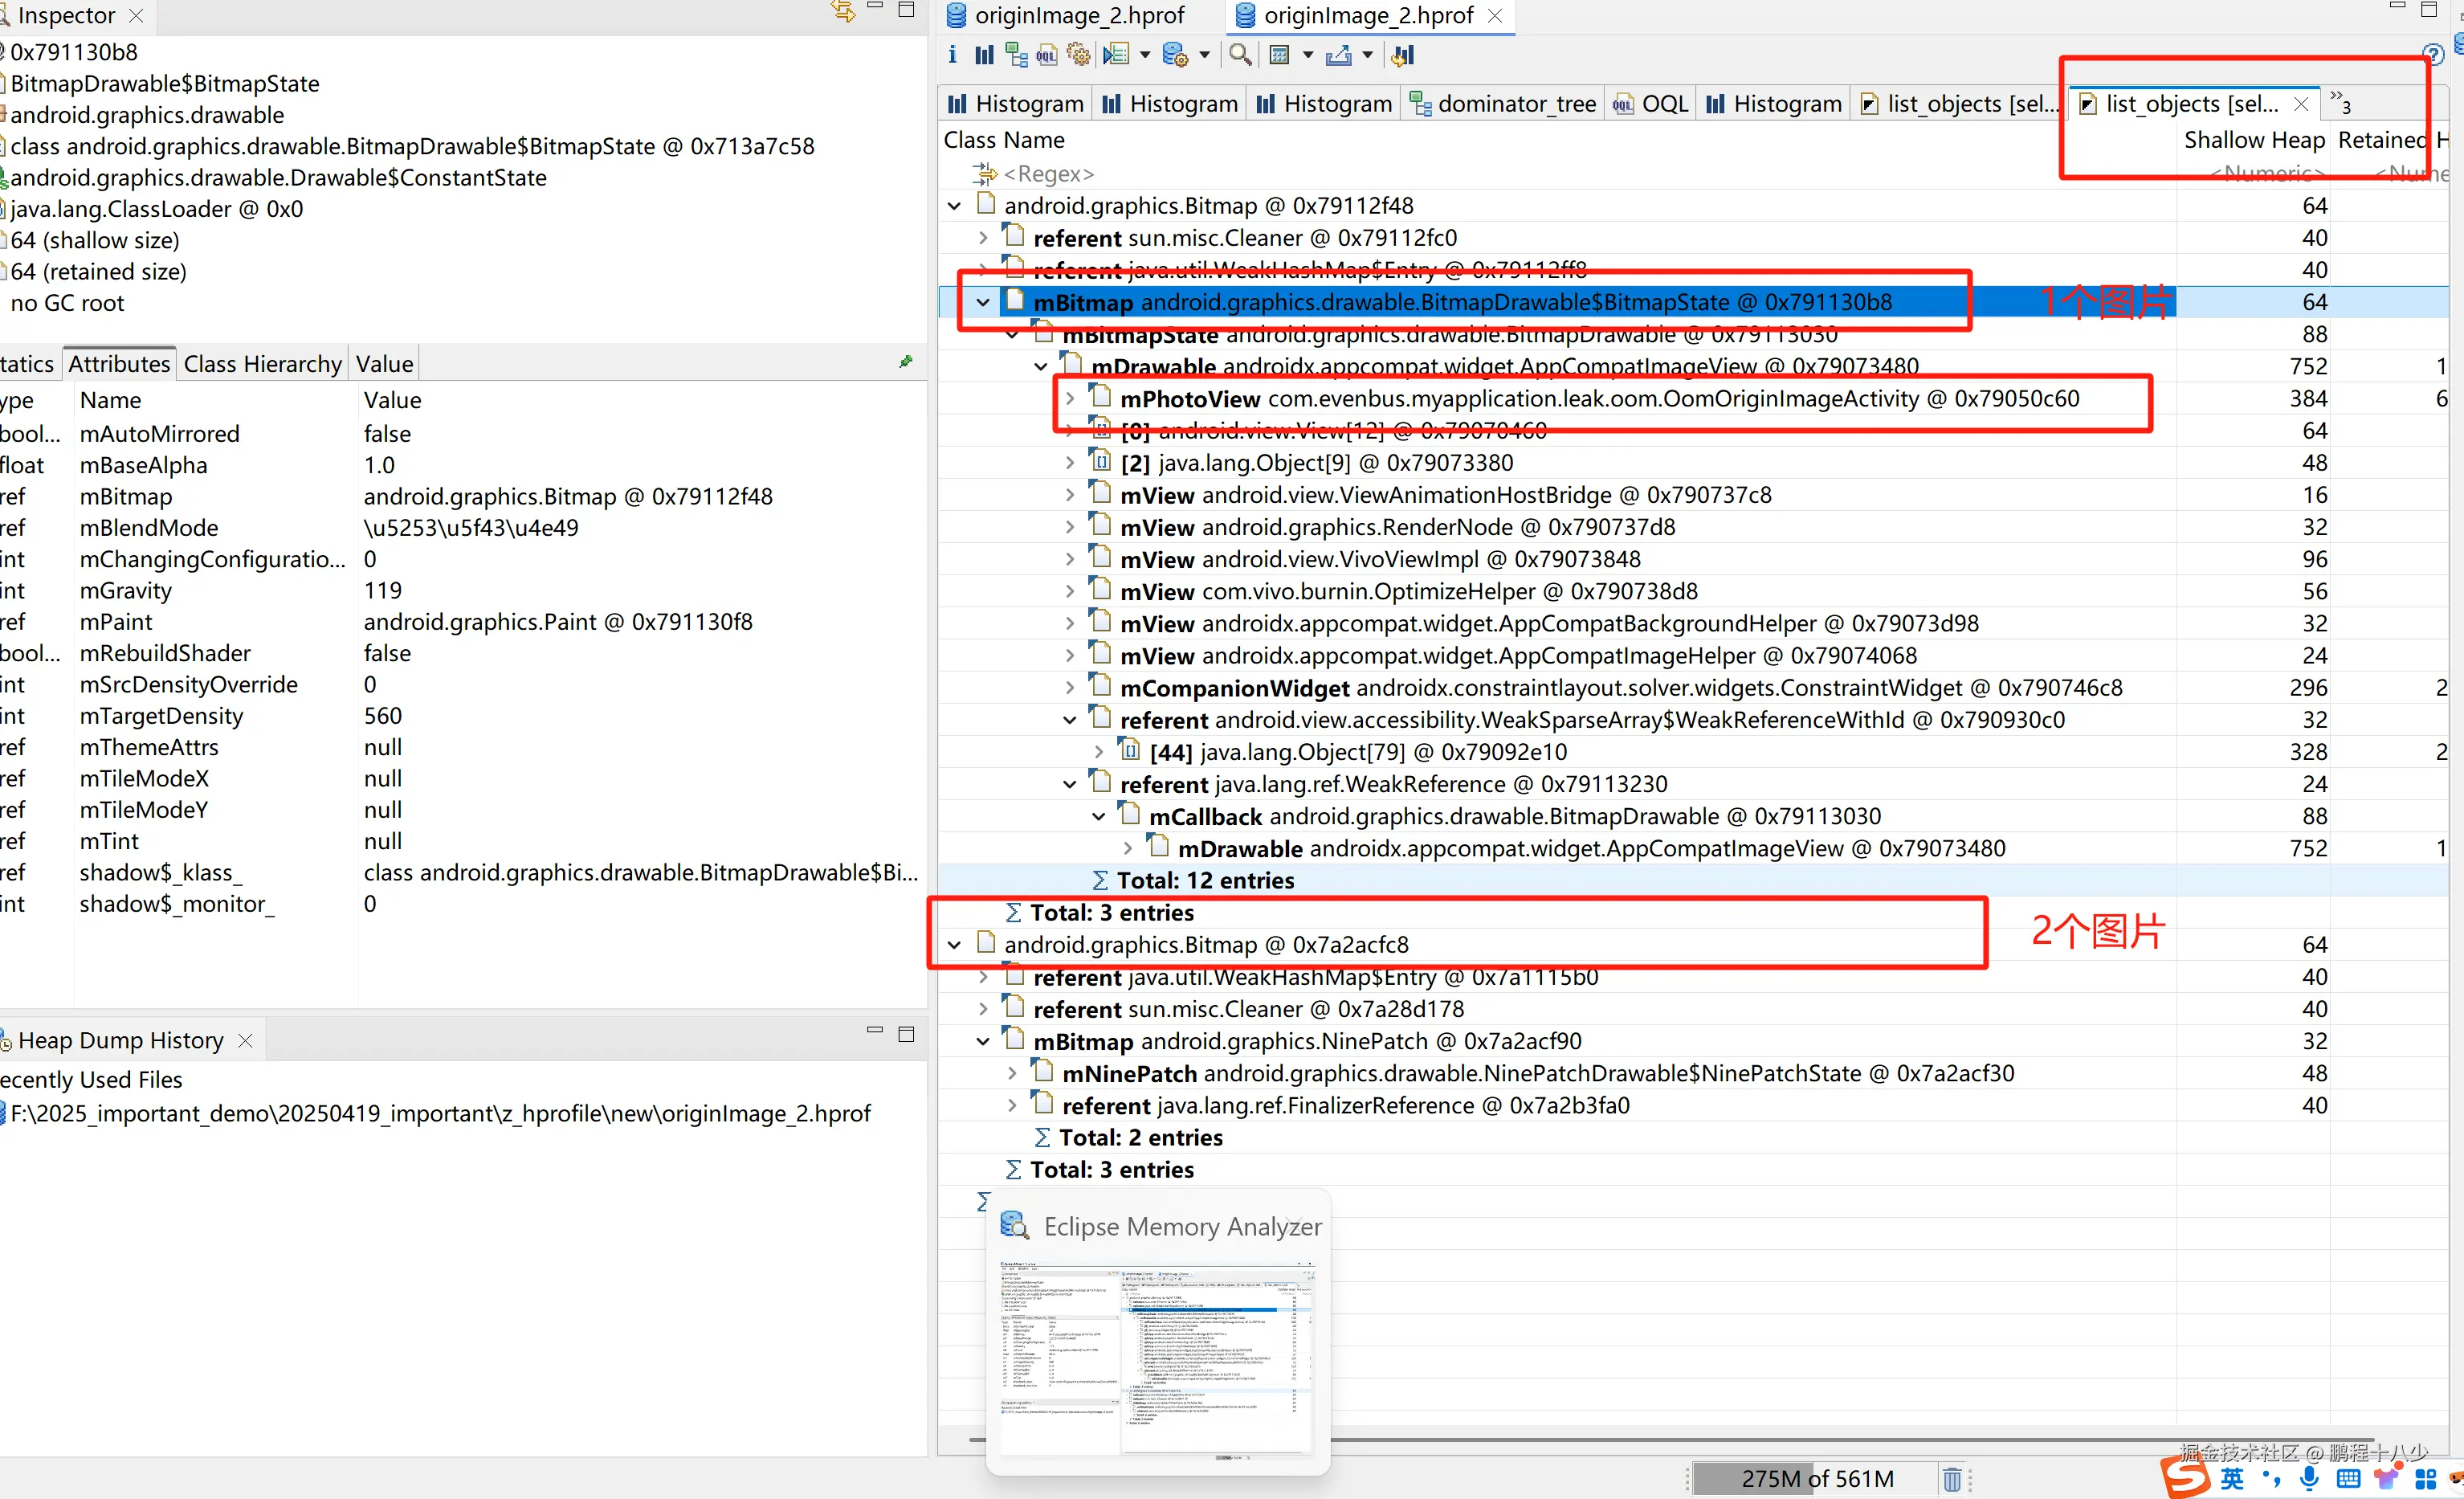
Task: Expand mPhotoView OomOriginImageActivity tree node
Action: tap(1070, 399)
